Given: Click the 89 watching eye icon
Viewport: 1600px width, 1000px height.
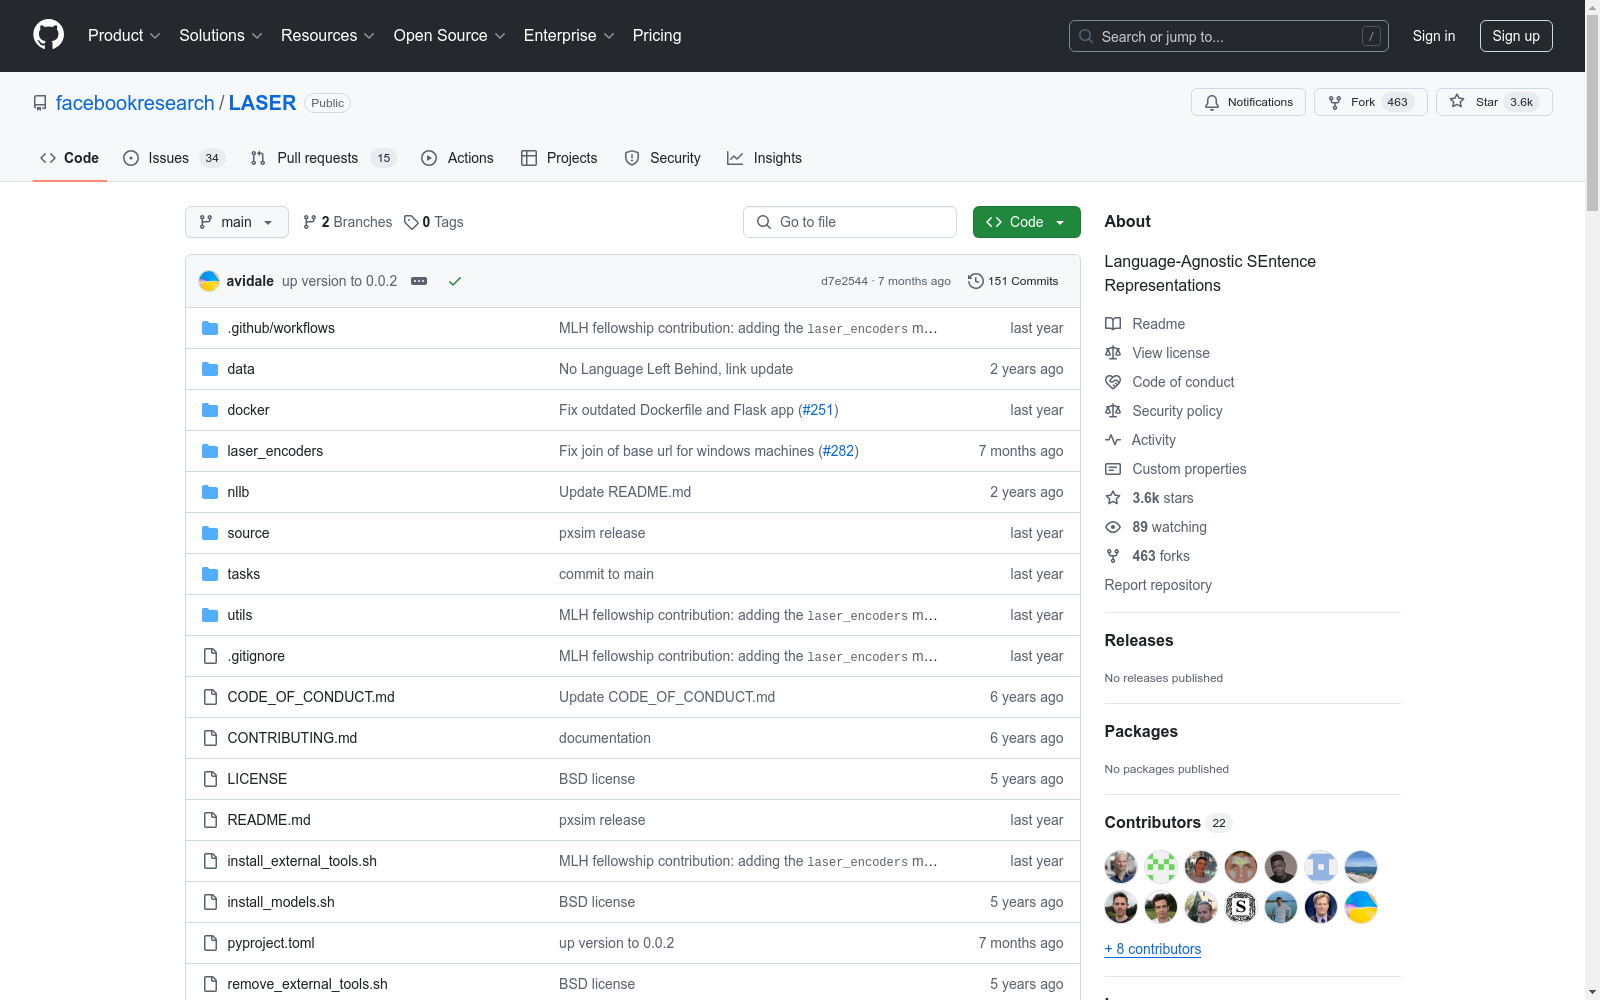Looking at the screenshot, I should (1113, 527).
